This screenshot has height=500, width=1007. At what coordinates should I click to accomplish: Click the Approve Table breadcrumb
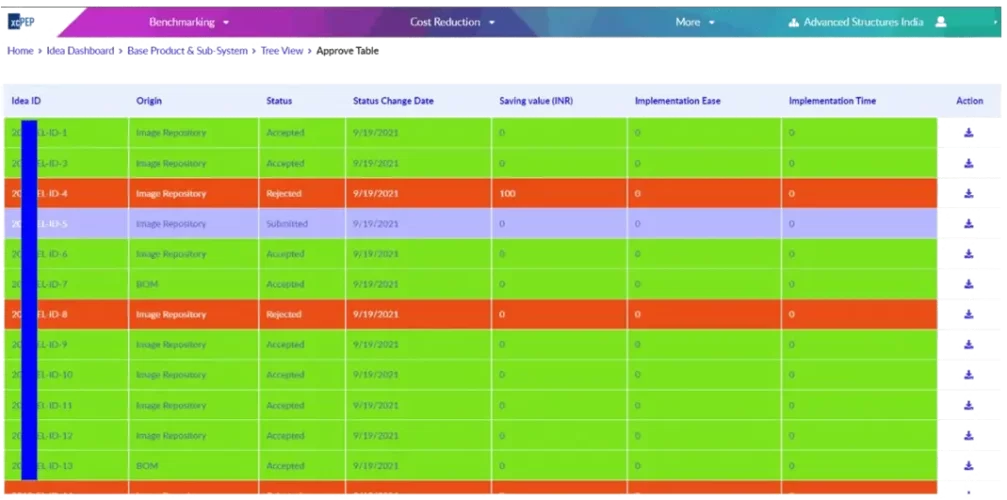point(347,51)
